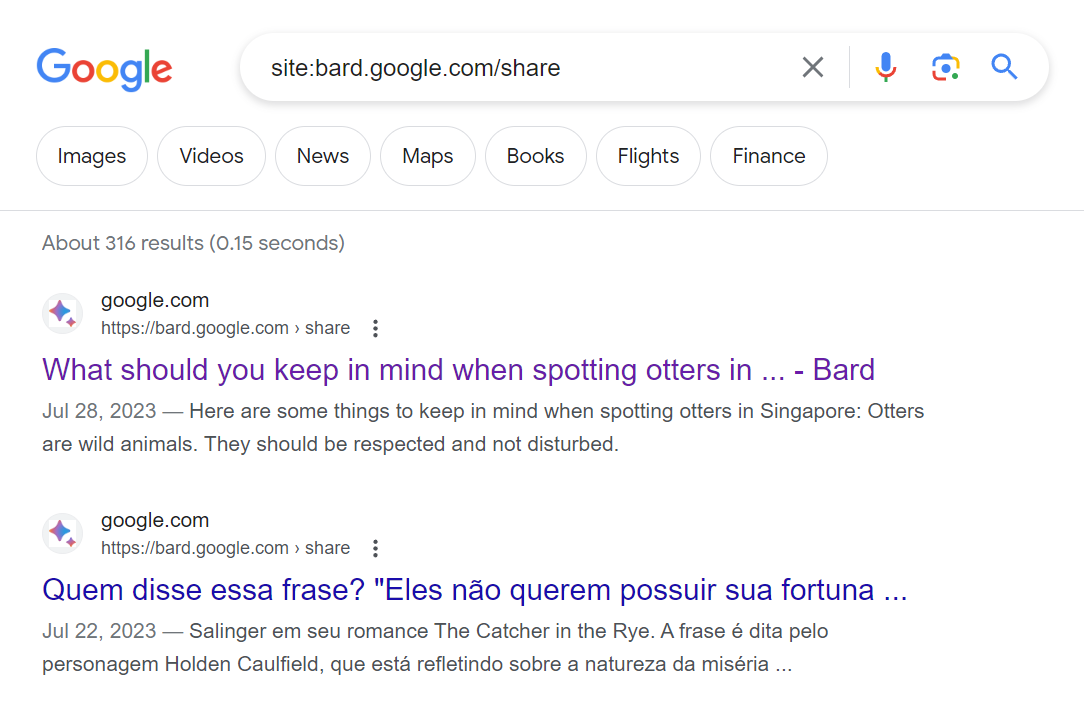
Task: Open three-dot menu for otters result
Action: pos(375,328)
